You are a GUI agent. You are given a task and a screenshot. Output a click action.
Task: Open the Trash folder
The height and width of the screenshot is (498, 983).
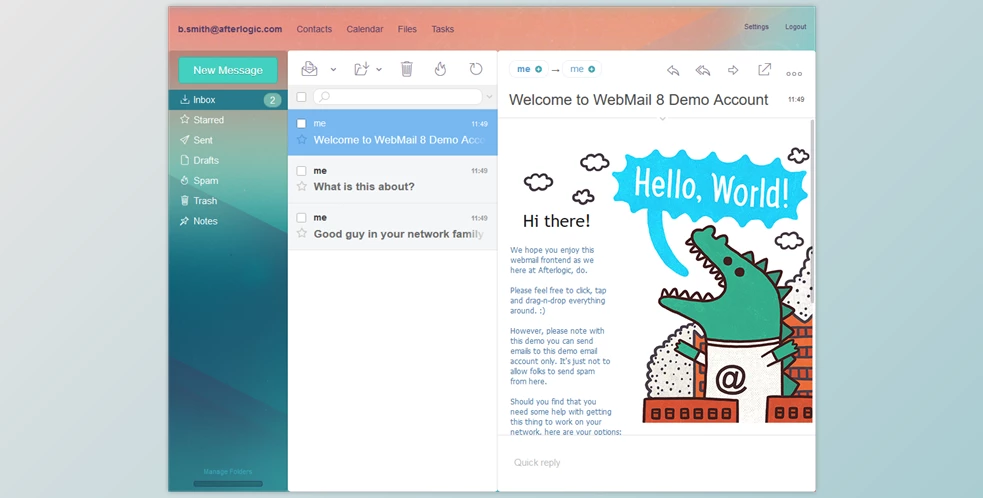[228, 201]
